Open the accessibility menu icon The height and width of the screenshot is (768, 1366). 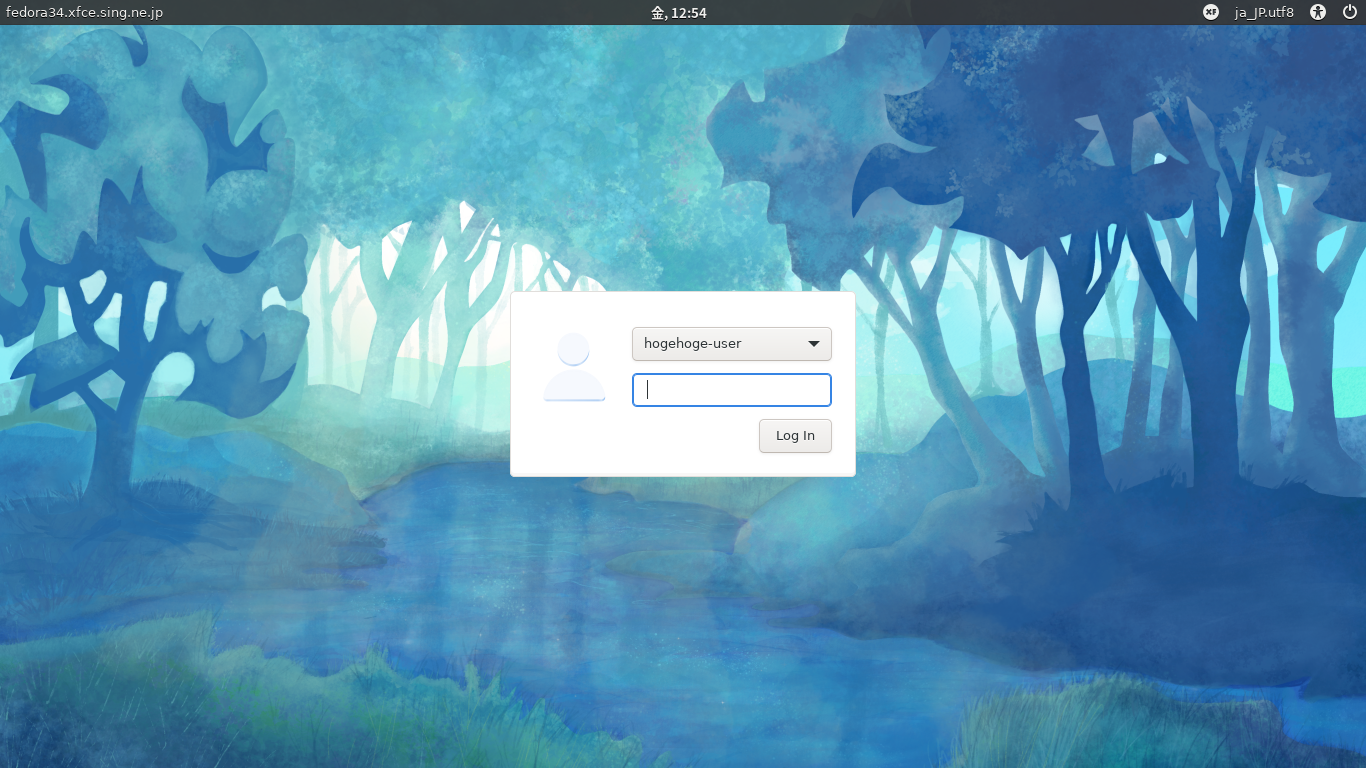click(1318, 12)
